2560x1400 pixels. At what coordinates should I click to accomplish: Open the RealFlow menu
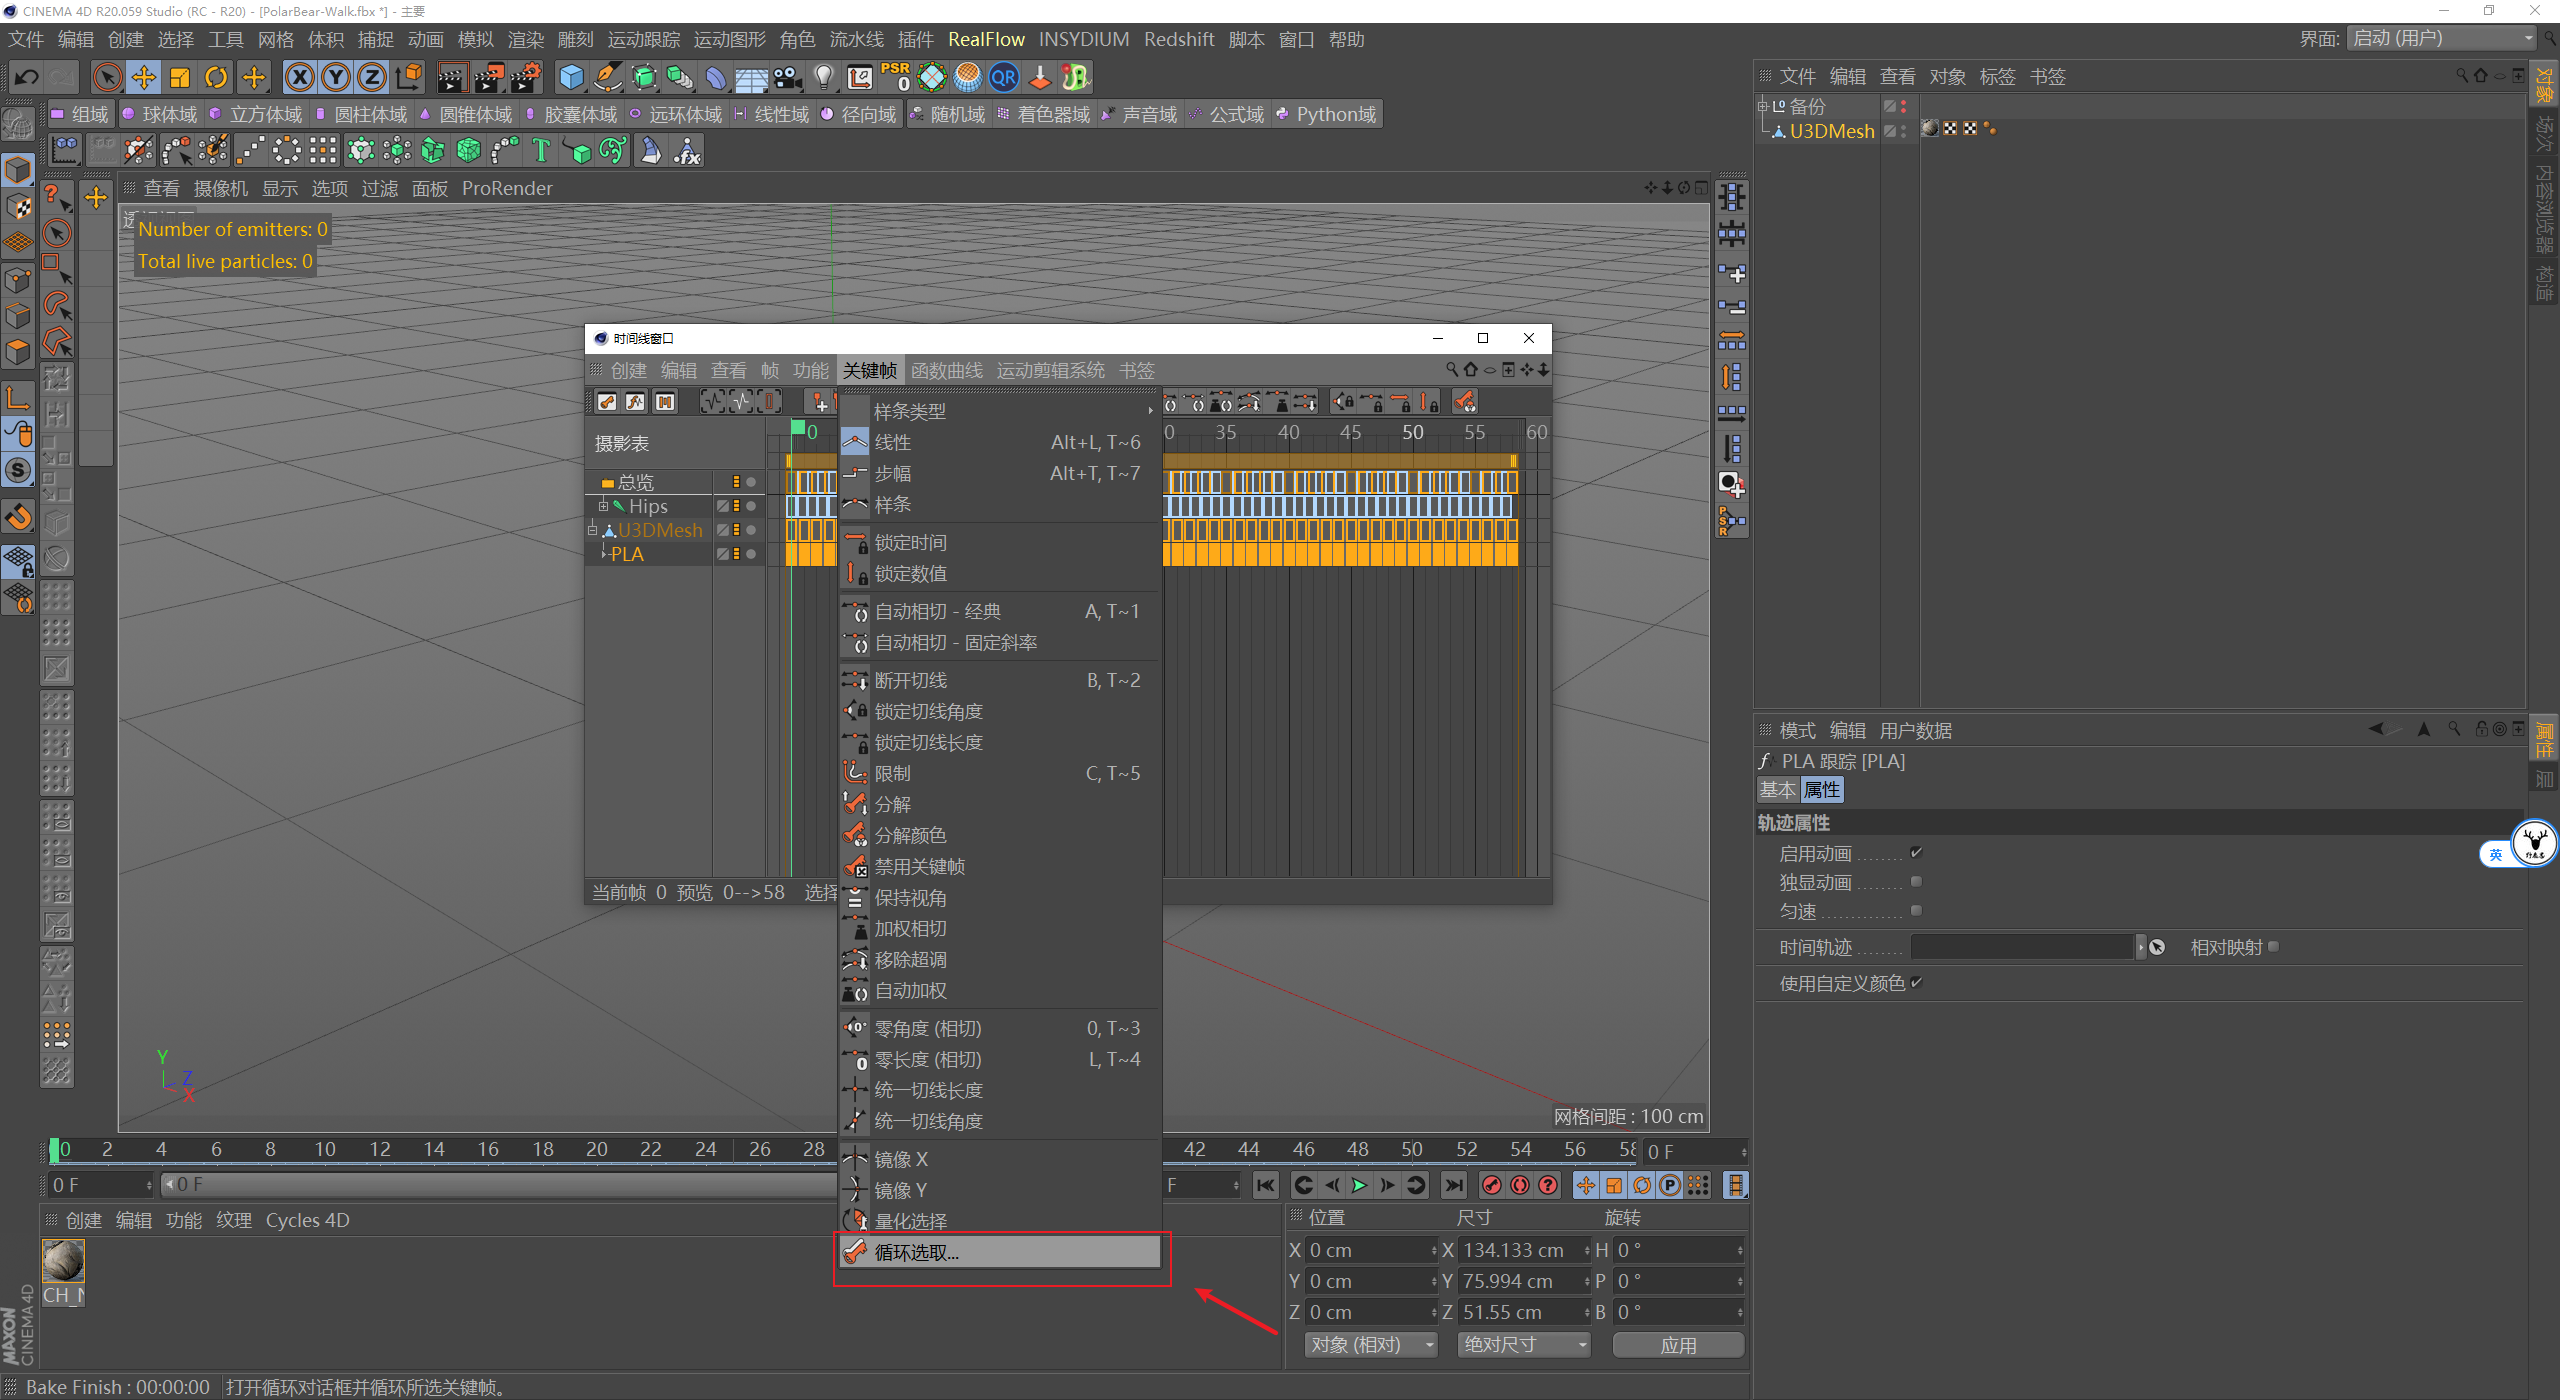click(986, 39)
